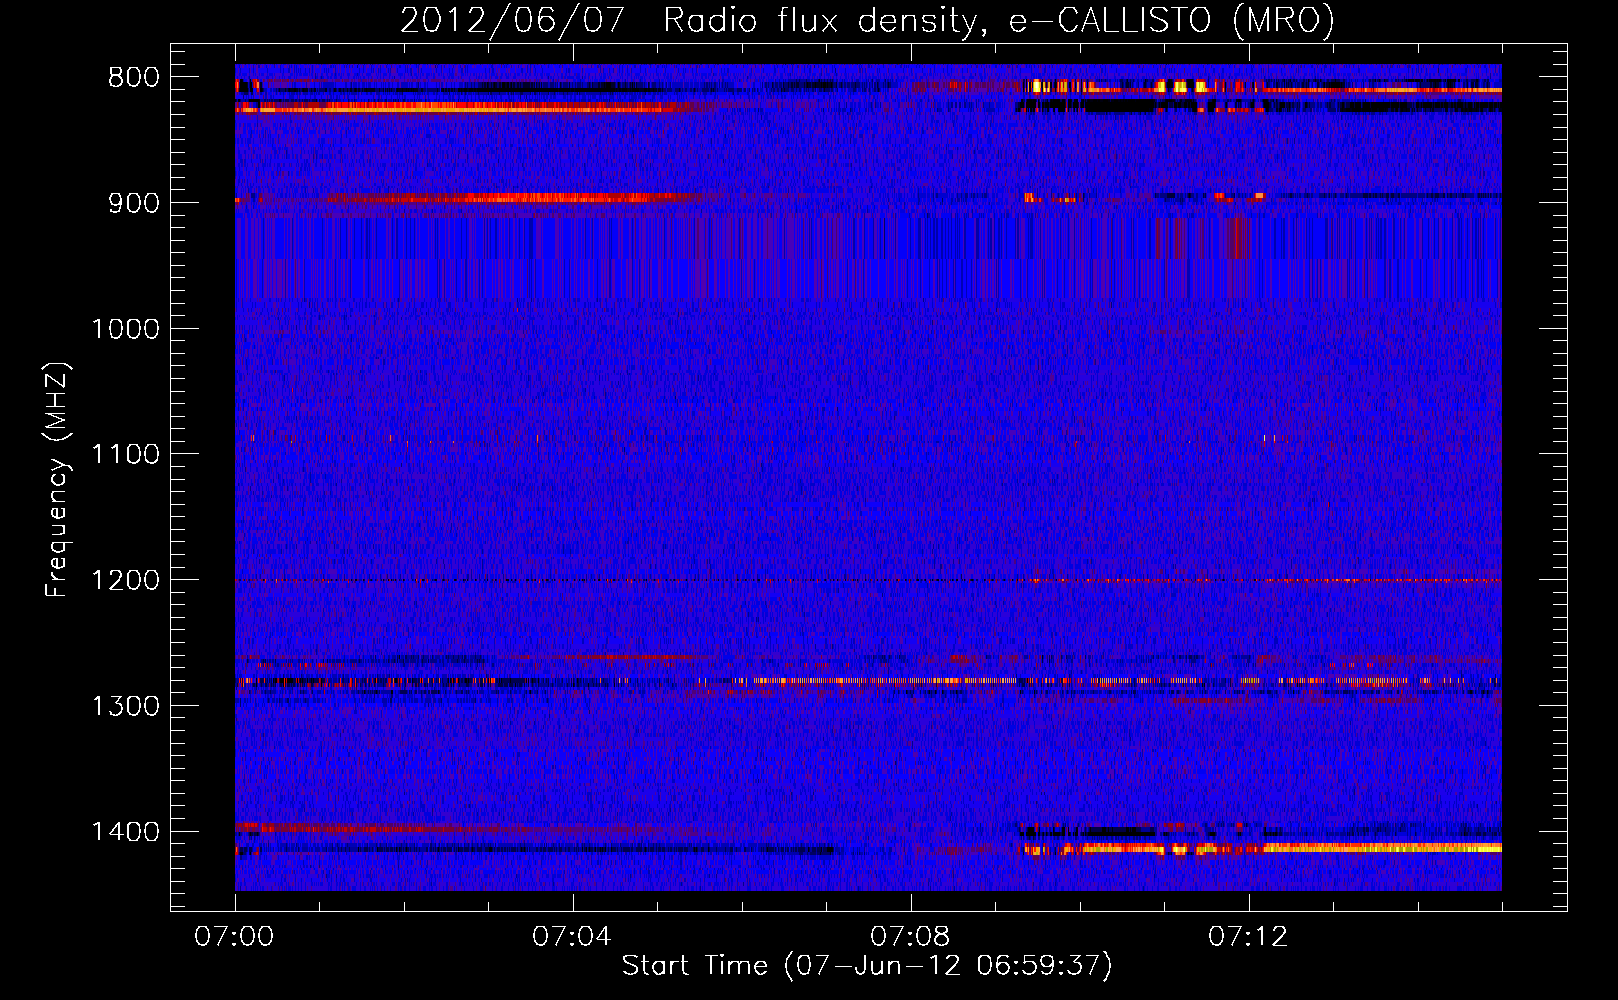
Task: Select the 800 frequency axis label
Action: tap(134, 78)
